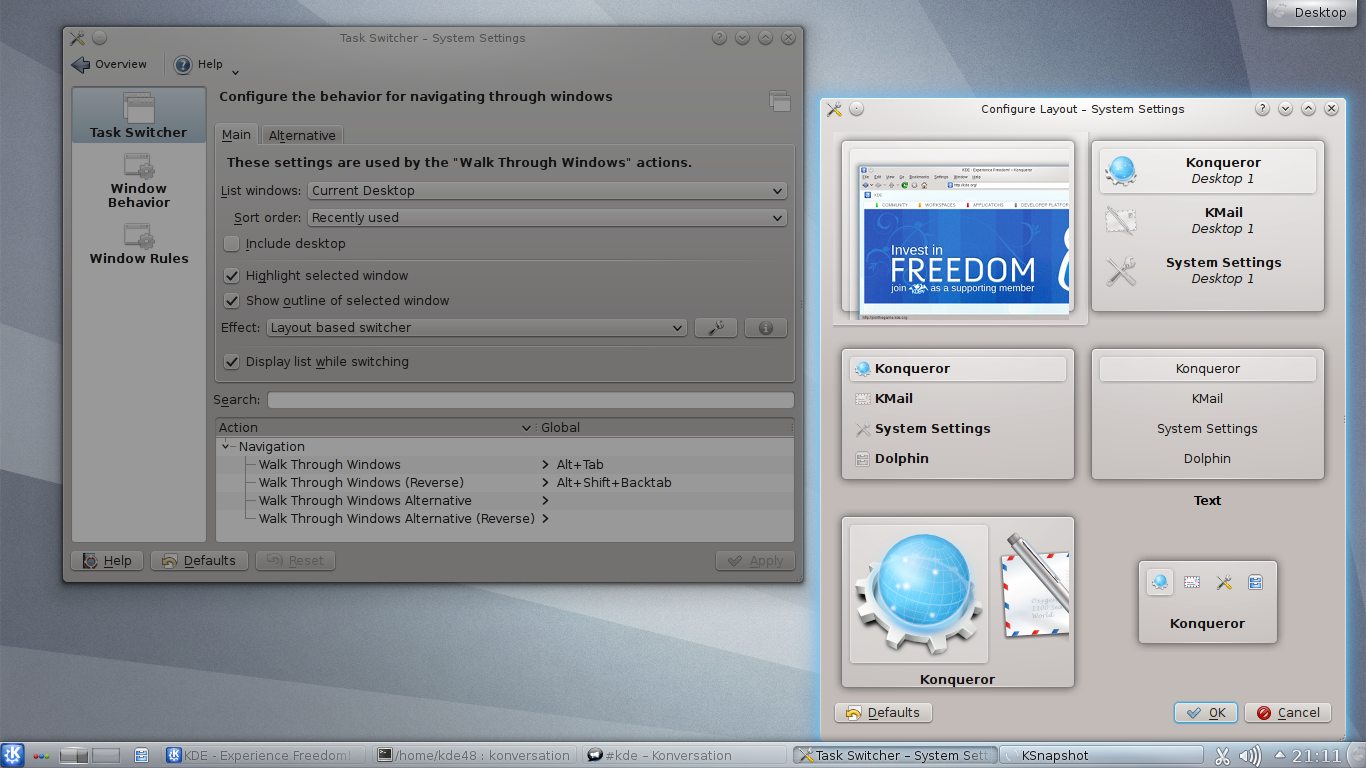Toggle Include desktop checkbox

pos(232,244)
